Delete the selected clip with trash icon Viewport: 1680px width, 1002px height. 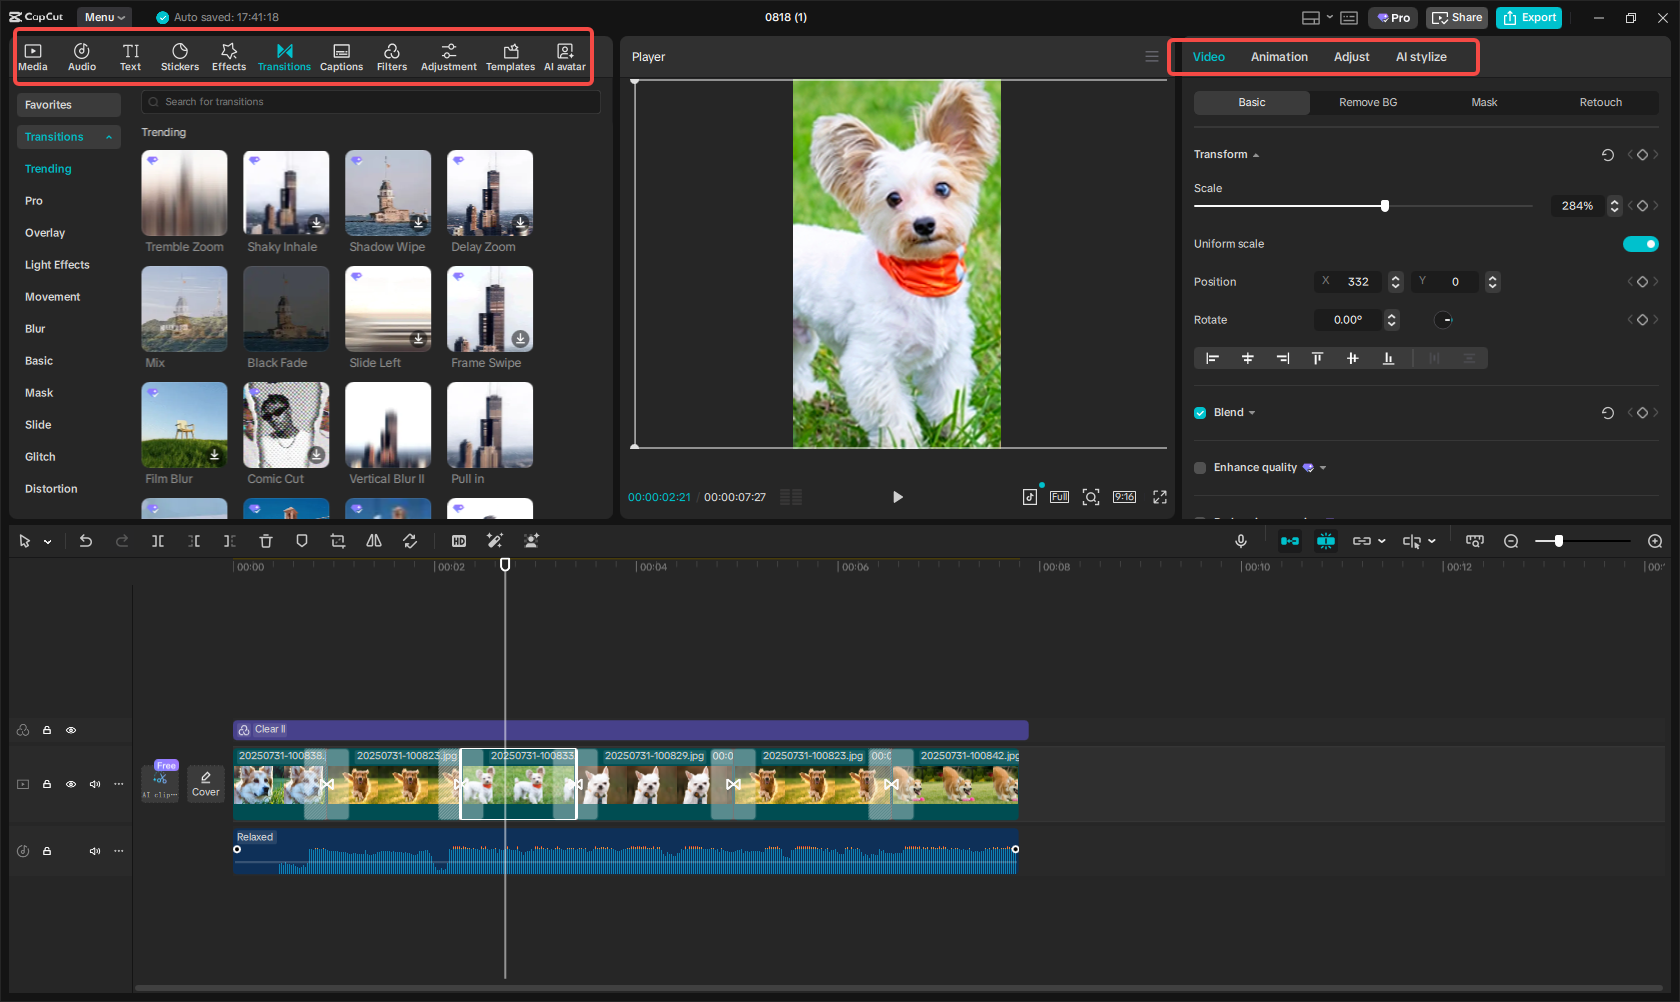tap(266, 541)
